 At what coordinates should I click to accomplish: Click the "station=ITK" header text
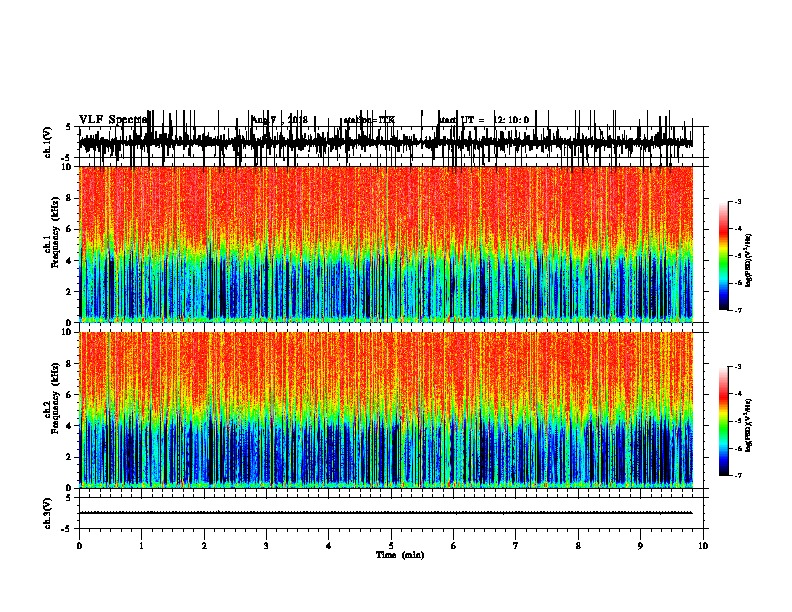pos(369,120)
